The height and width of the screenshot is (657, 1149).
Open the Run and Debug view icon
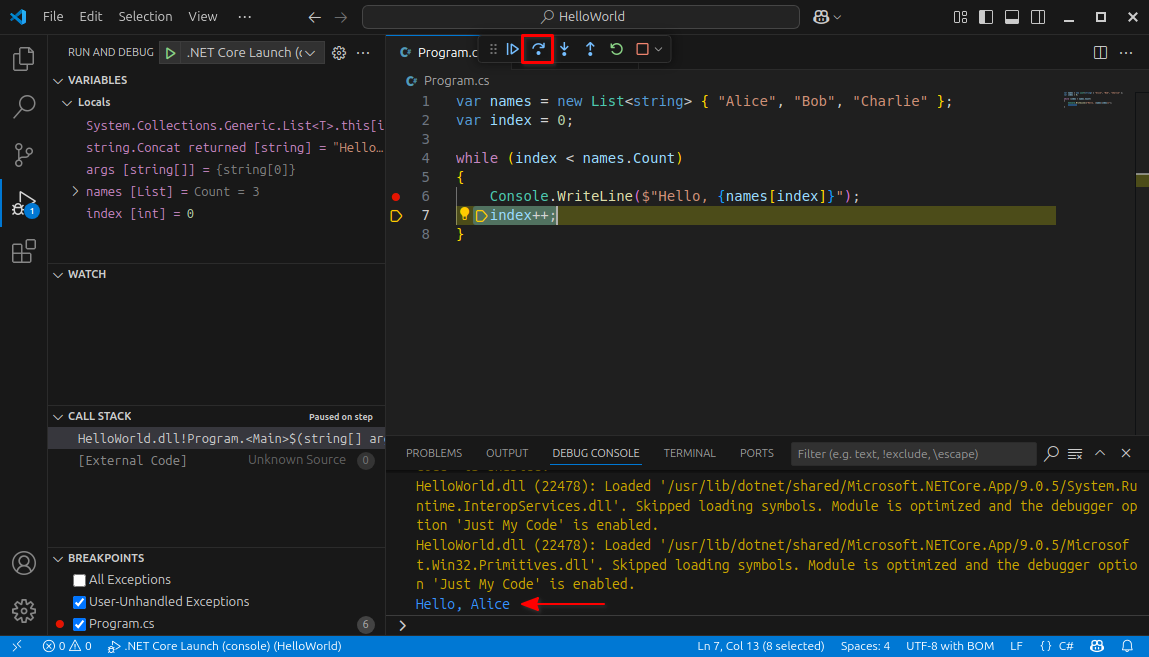[23, 203]
